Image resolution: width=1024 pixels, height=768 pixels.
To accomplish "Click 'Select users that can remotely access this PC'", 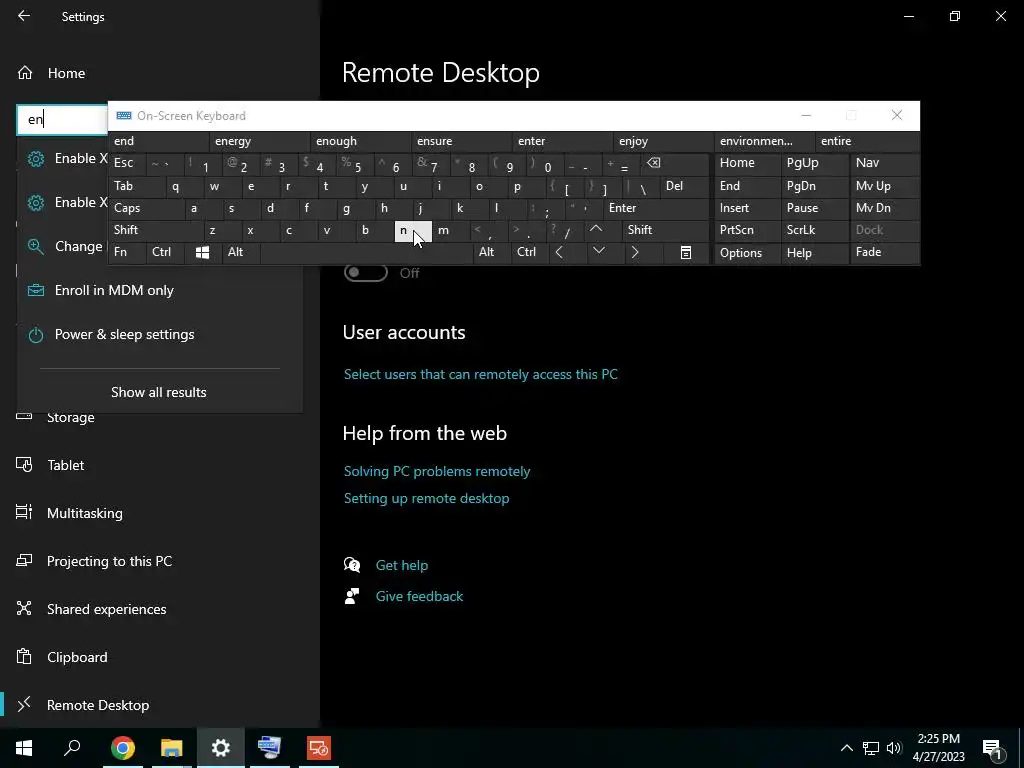I will tap(481, 375).
